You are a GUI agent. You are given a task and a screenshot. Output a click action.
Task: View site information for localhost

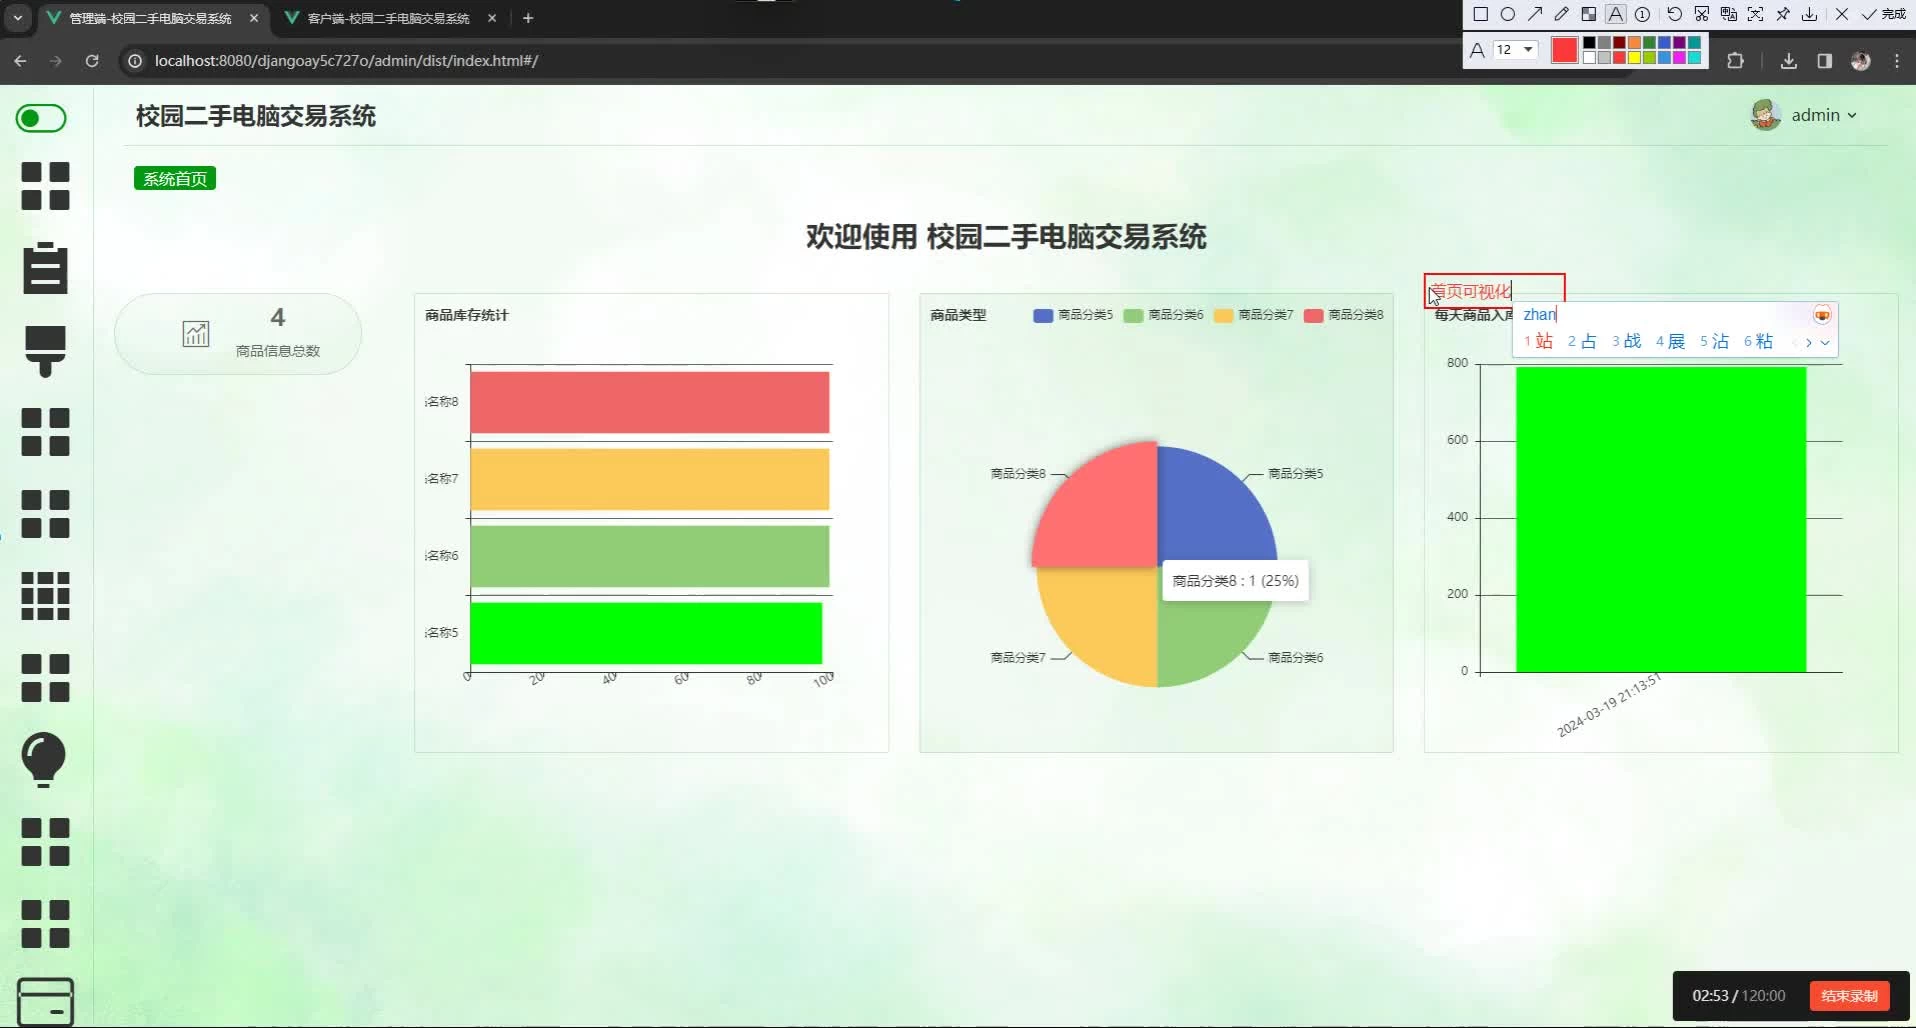coord(135,61)
